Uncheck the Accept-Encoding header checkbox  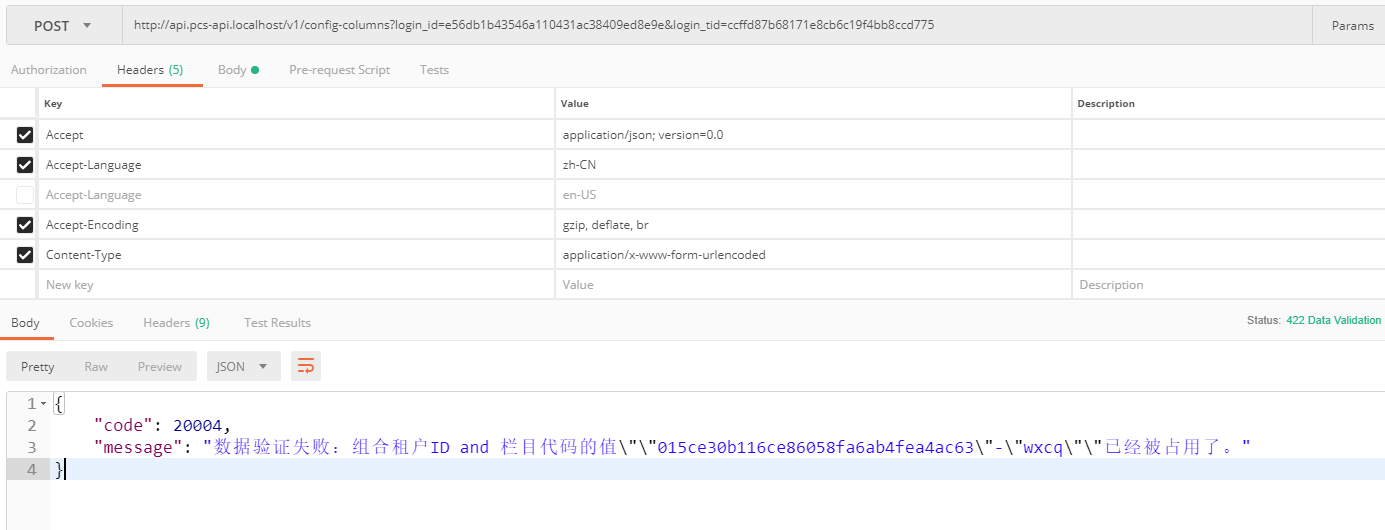click(x=25, y=225)
